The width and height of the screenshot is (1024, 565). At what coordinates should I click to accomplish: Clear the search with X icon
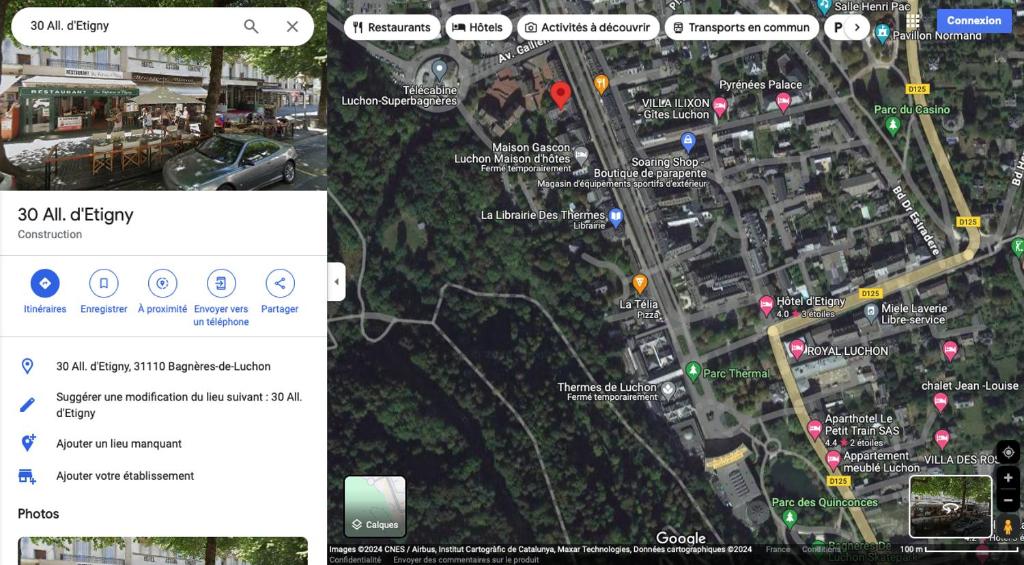[x=292, y=26]
